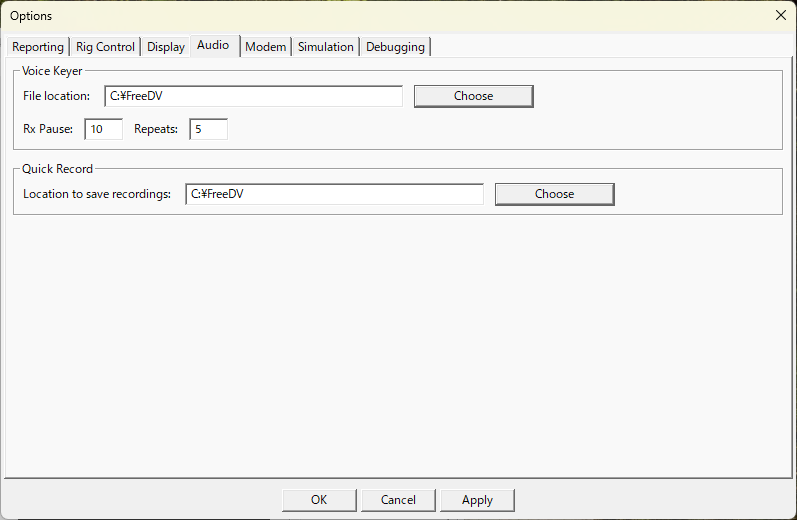Click the 'Location to save recordings:' label
Screen dimensions: 797x520
tap(97, 194)
